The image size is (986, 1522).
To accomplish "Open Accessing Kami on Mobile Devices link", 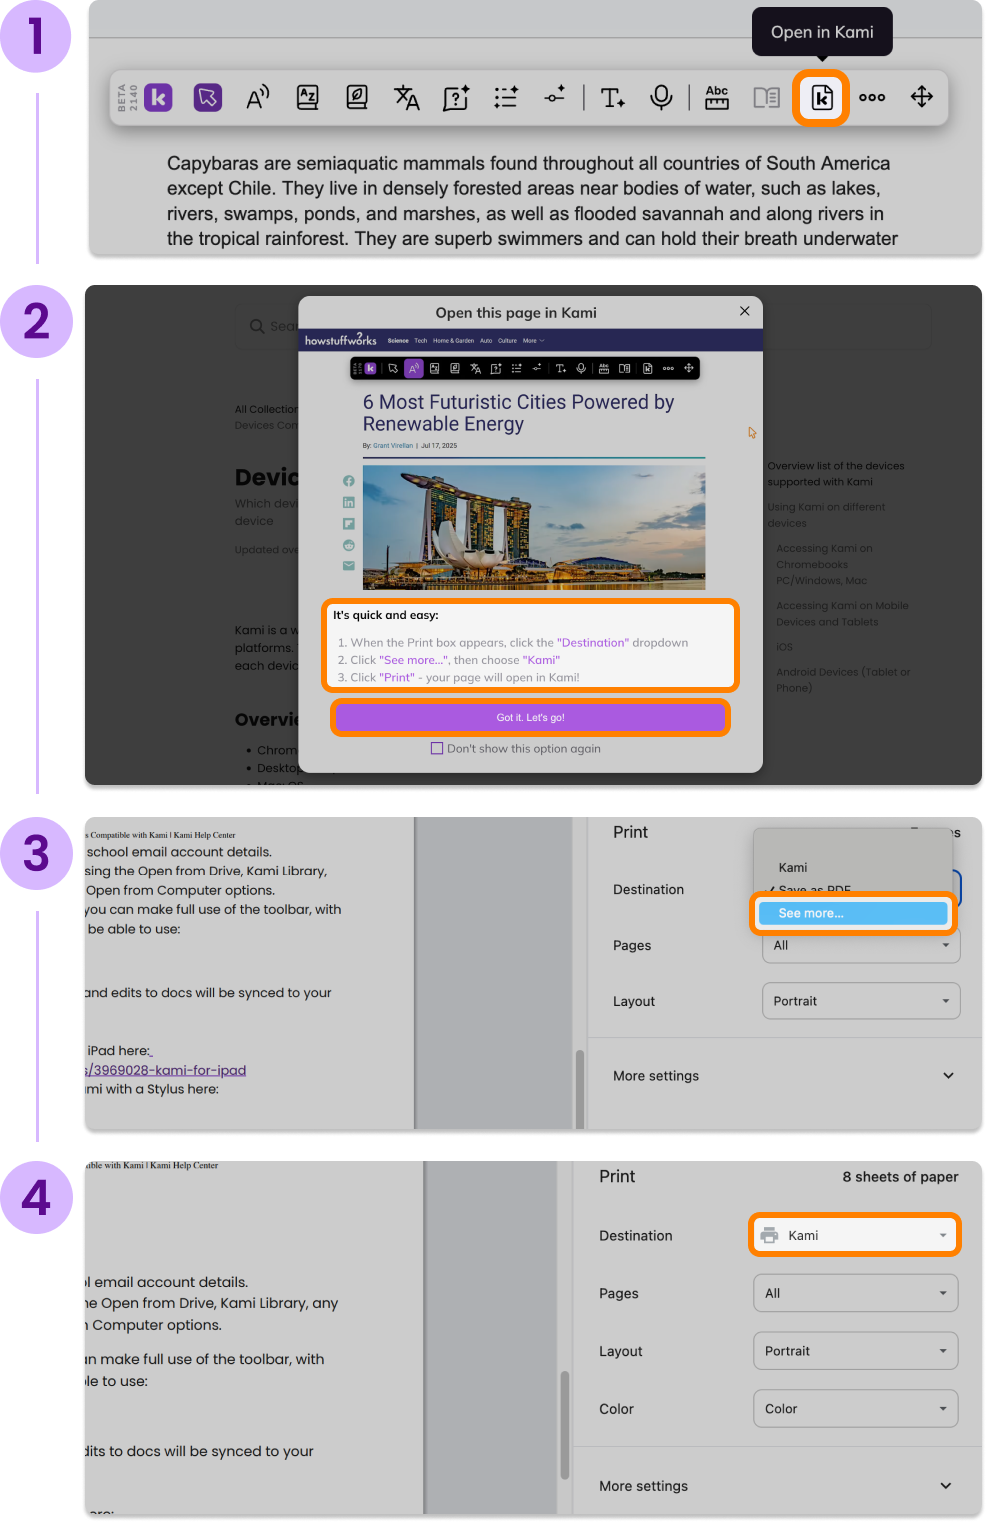I will pos(842,613).
